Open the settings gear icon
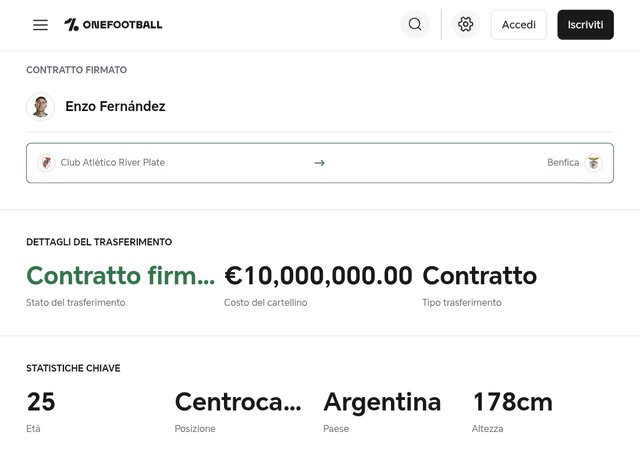Viewport: 640px width, 457px height. pos(465,25)
